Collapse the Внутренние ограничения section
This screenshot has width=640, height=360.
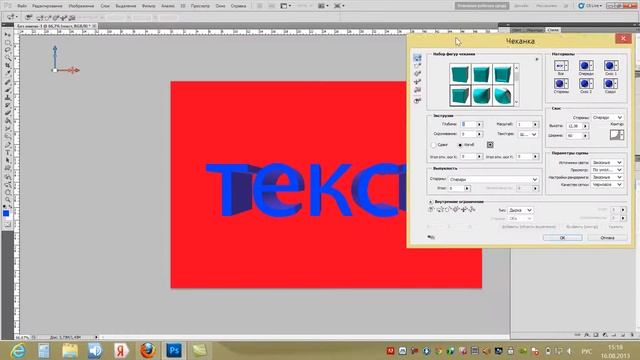pos(430,202)
